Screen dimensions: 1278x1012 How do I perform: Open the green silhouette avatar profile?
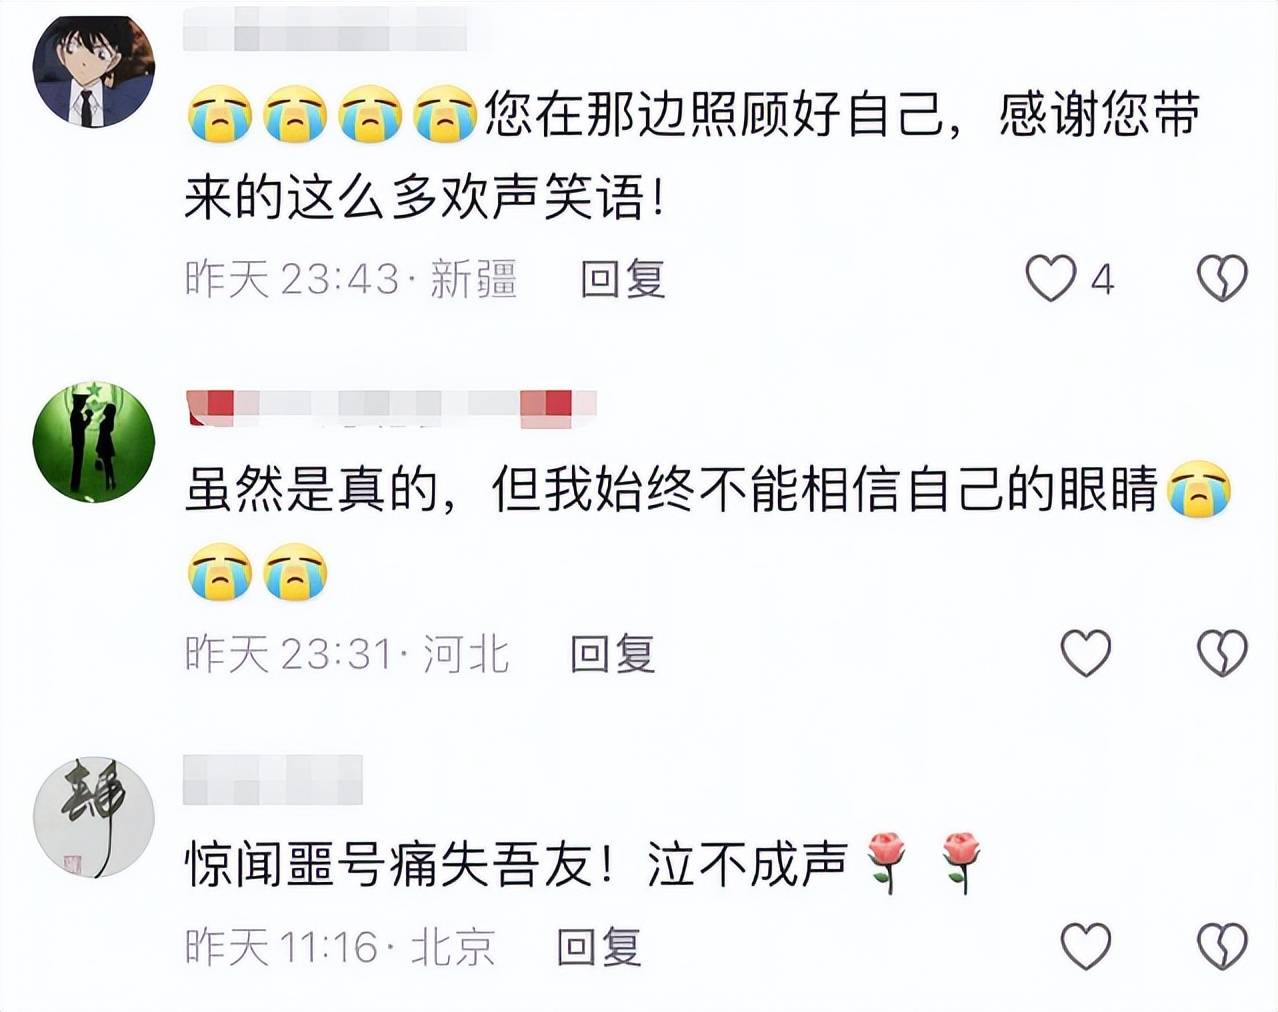click(94, 441)
